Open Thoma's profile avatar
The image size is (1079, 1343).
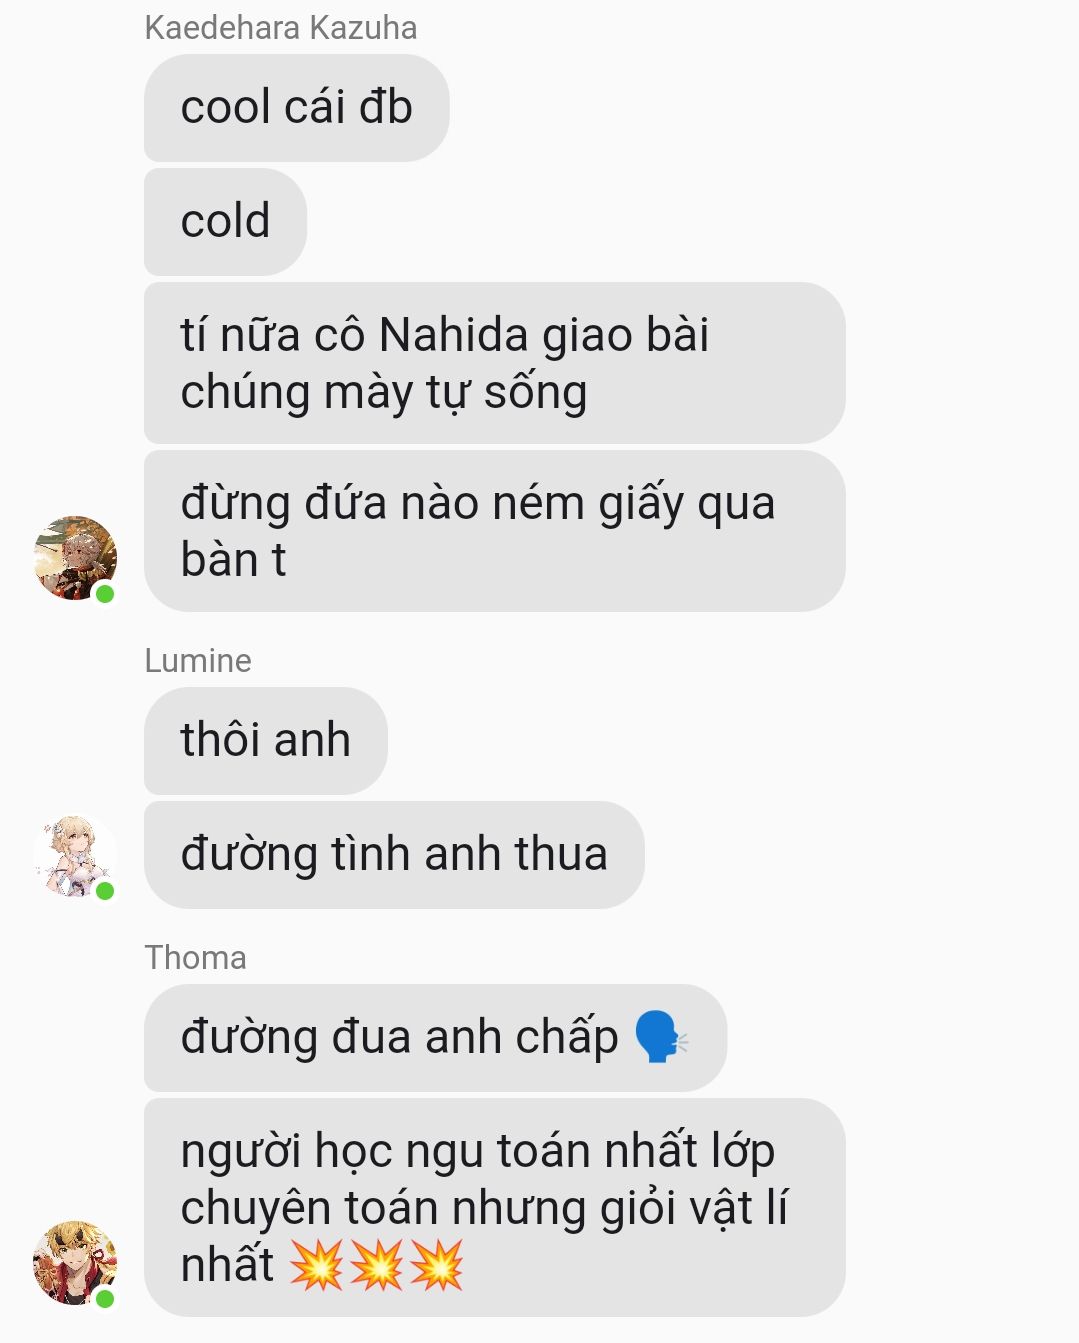75,1262
